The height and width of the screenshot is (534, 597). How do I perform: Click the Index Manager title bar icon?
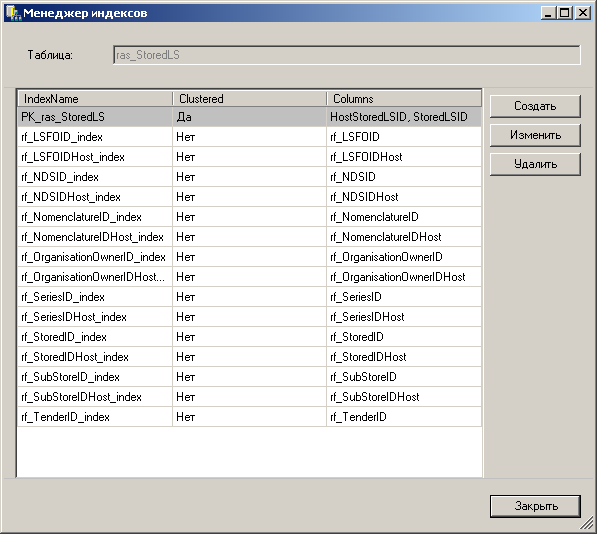(13, 13)
